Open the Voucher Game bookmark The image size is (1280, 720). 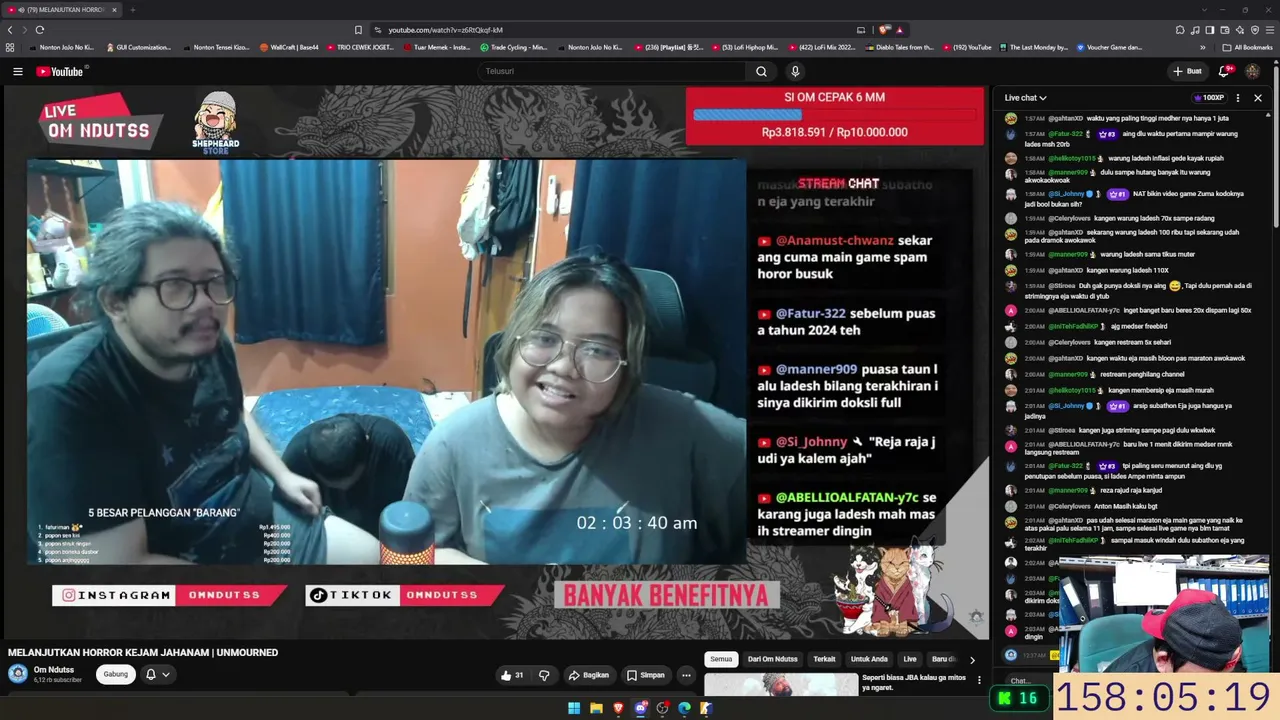(1109, 47)
